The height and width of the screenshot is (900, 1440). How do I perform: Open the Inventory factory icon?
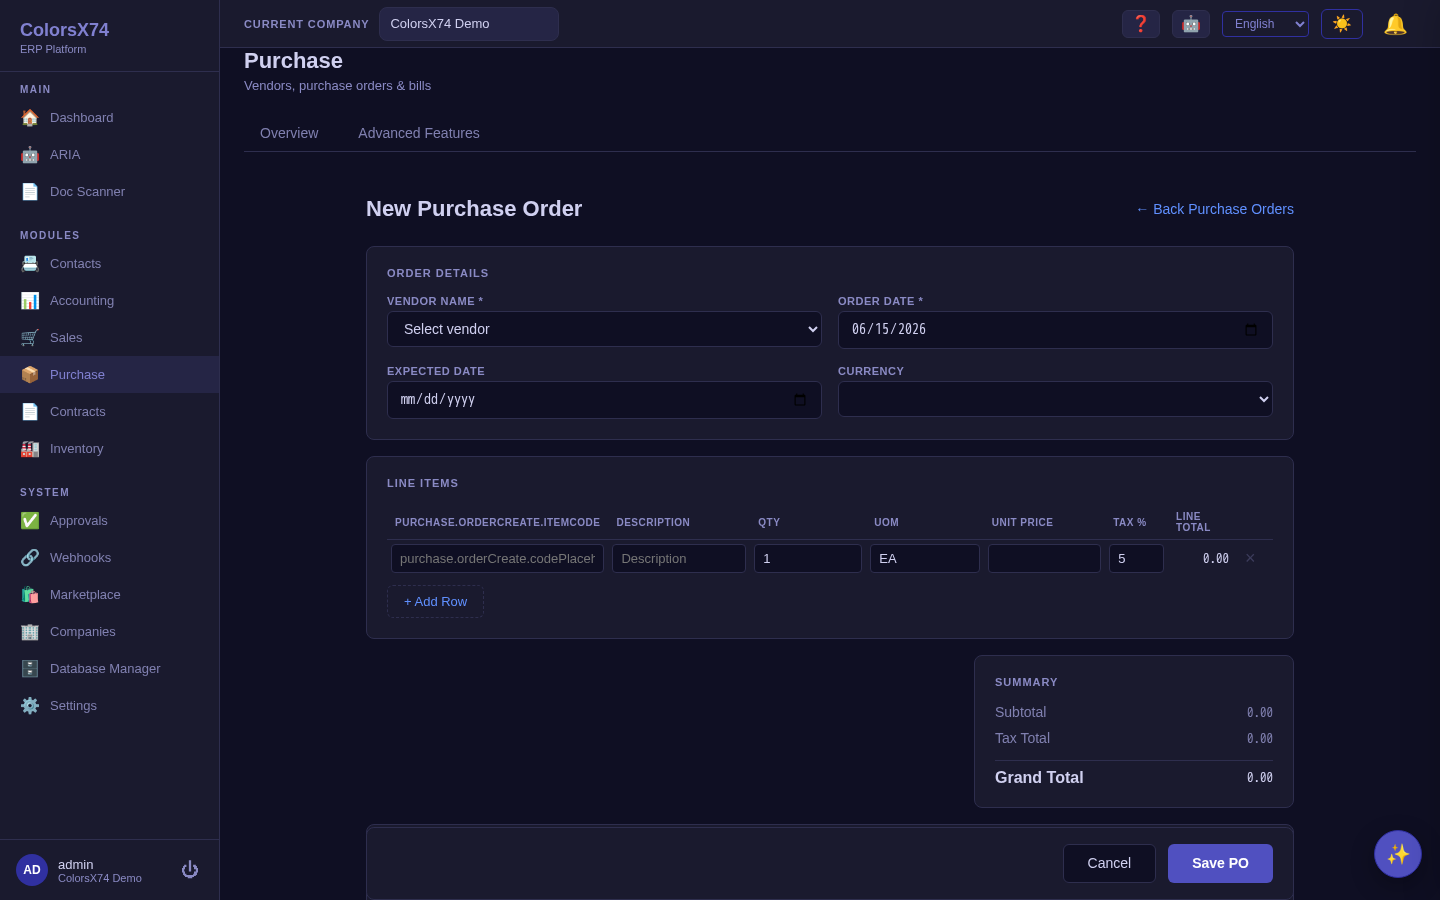click(30, 449)
